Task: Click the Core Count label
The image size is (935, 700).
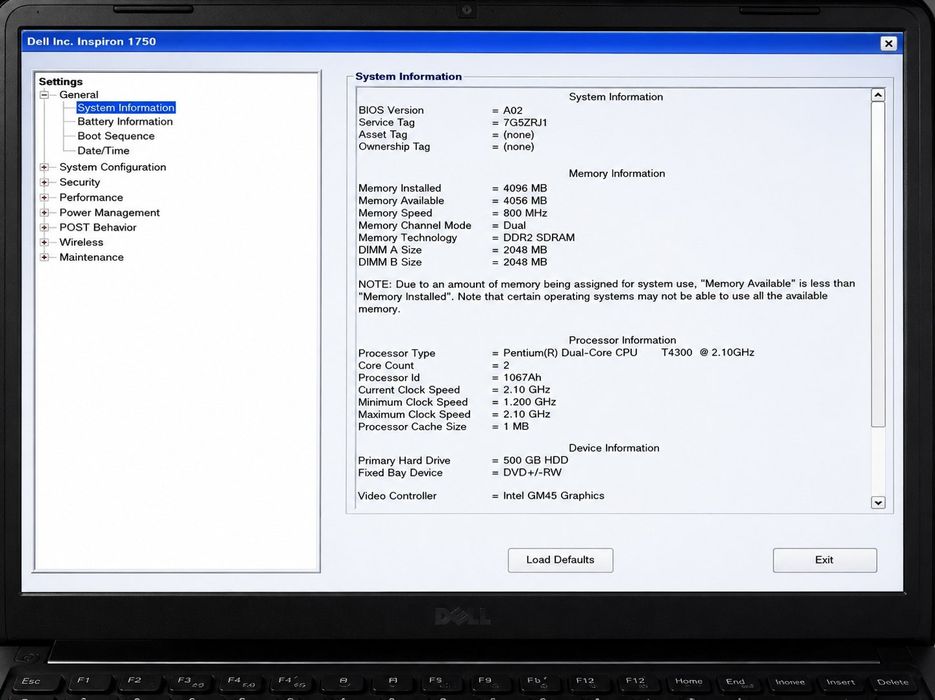Action: click(x=386, y=366)
